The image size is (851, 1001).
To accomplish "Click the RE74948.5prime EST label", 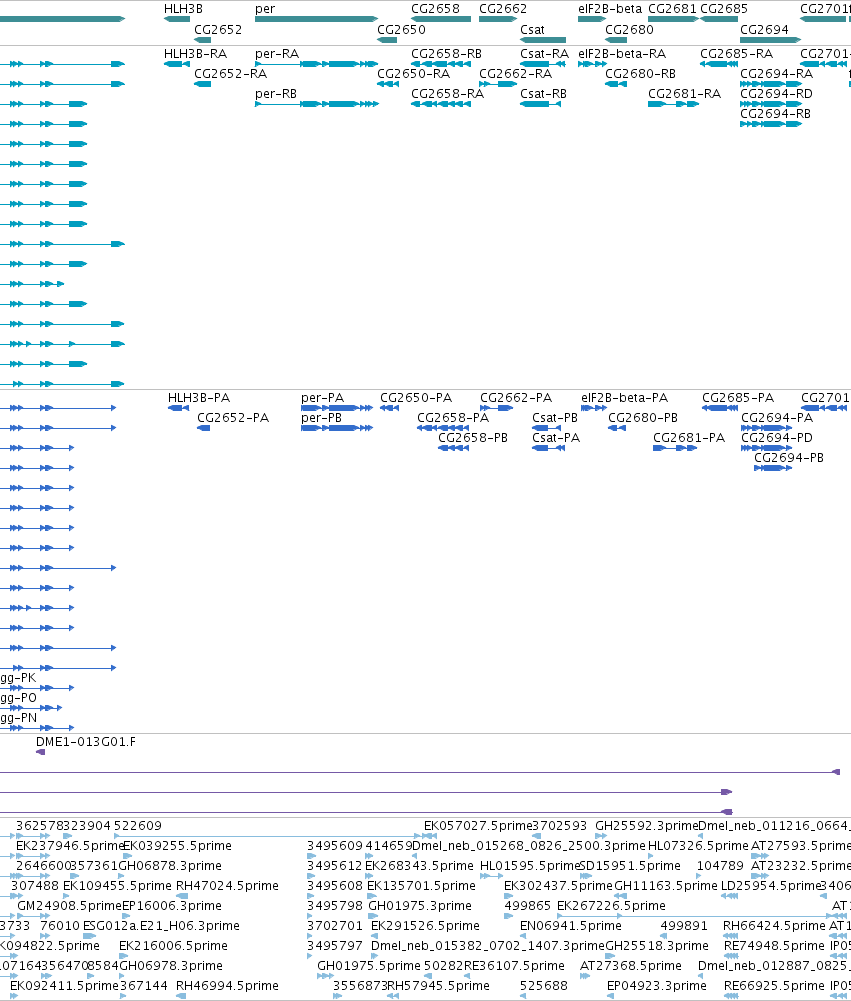I will (x=775, y=945).
